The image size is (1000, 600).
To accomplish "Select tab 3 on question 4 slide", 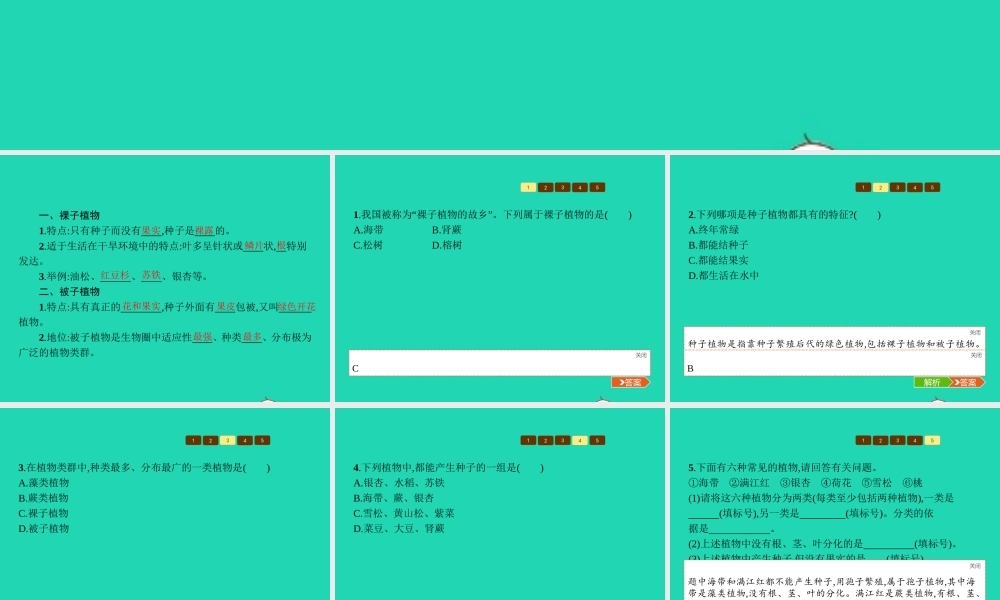I will coord(562,441).
